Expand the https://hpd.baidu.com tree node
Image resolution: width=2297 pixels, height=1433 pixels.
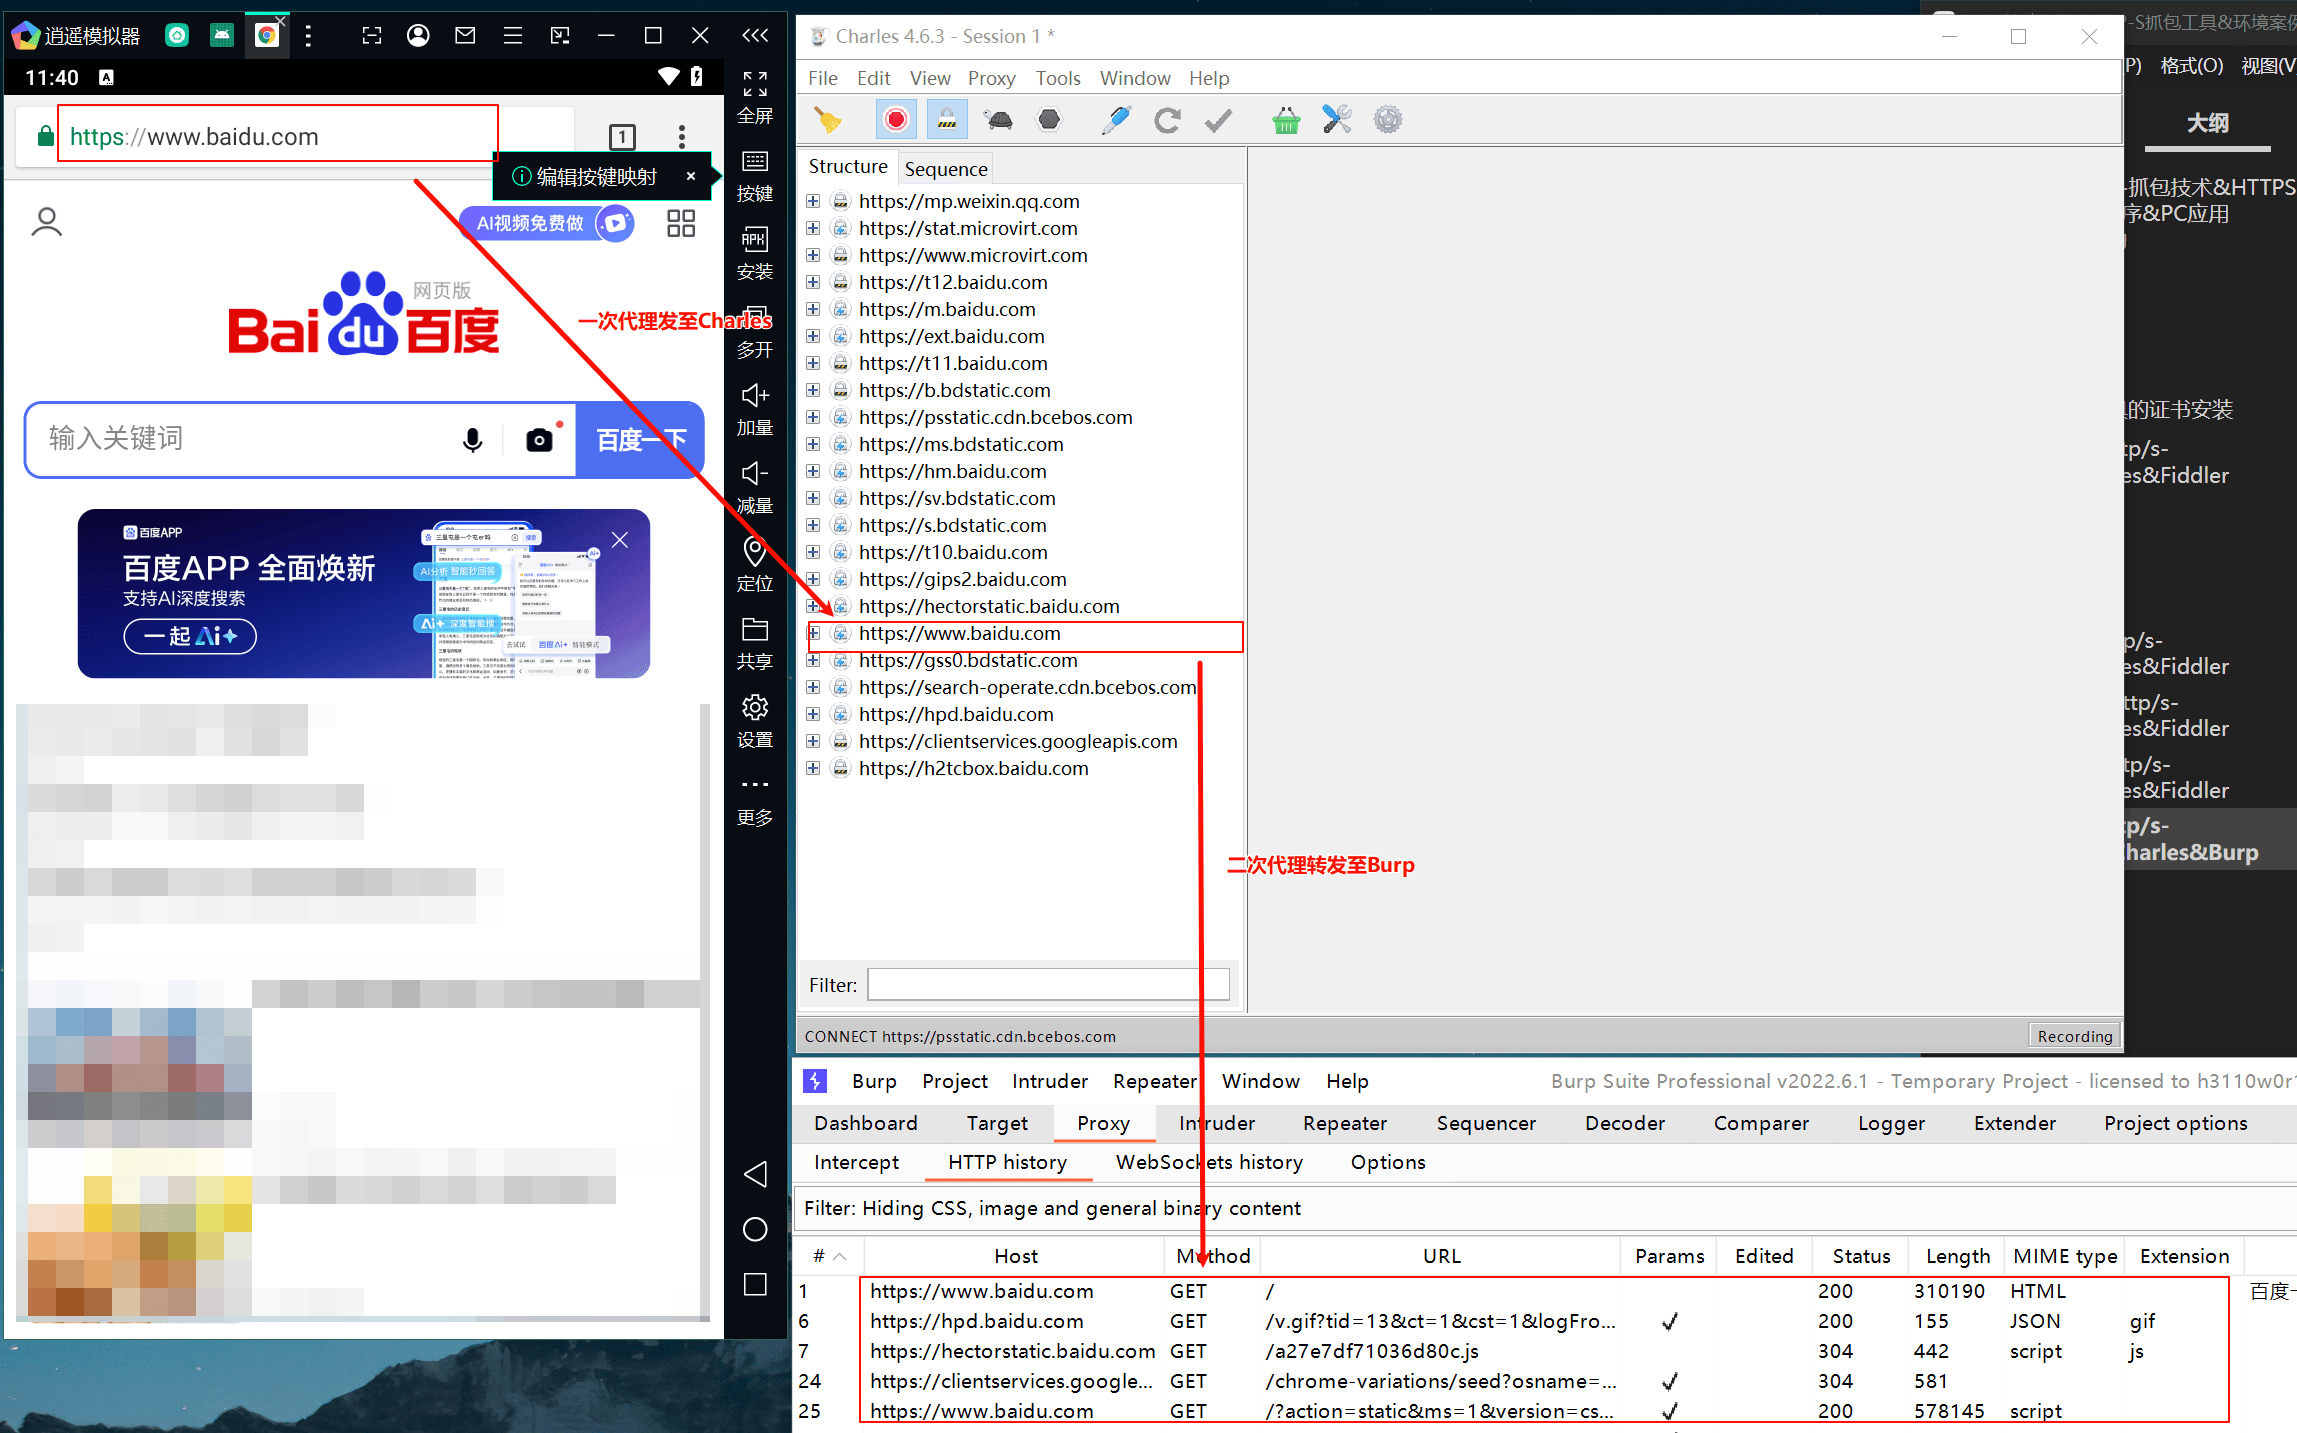(813, 714)
